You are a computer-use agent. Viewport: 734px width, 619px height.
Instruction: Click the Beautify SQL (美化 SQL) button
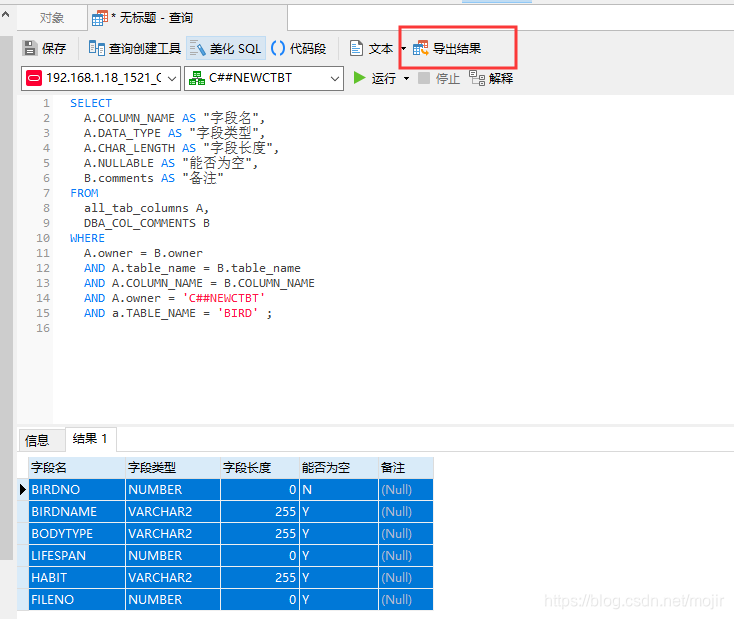(226, 48)
